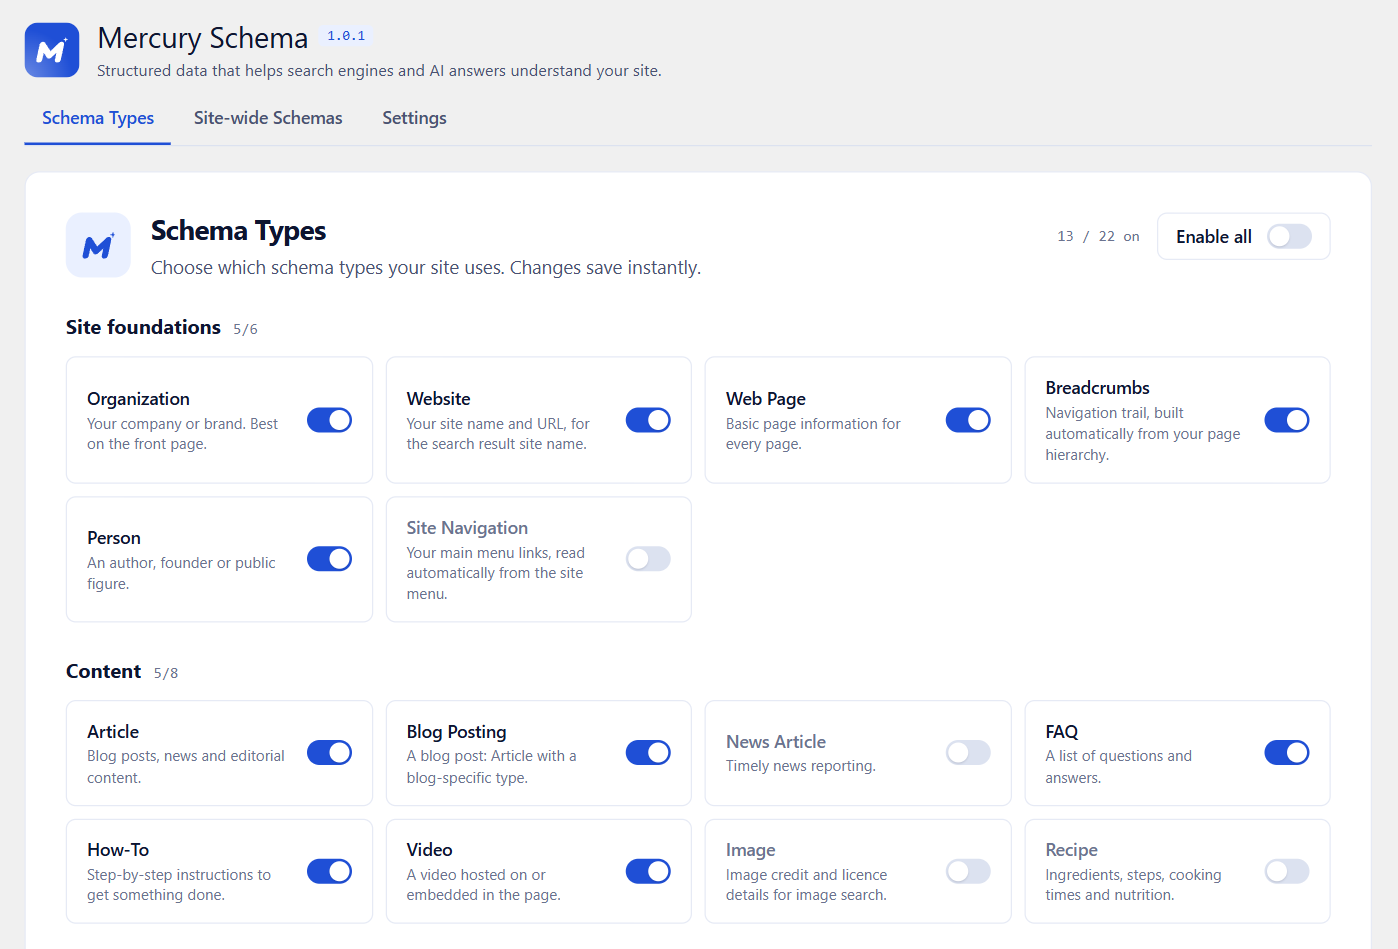Viewport: 1398px width, 949px height.
Task: Click the 'News Article' card title
Action: 776,742
